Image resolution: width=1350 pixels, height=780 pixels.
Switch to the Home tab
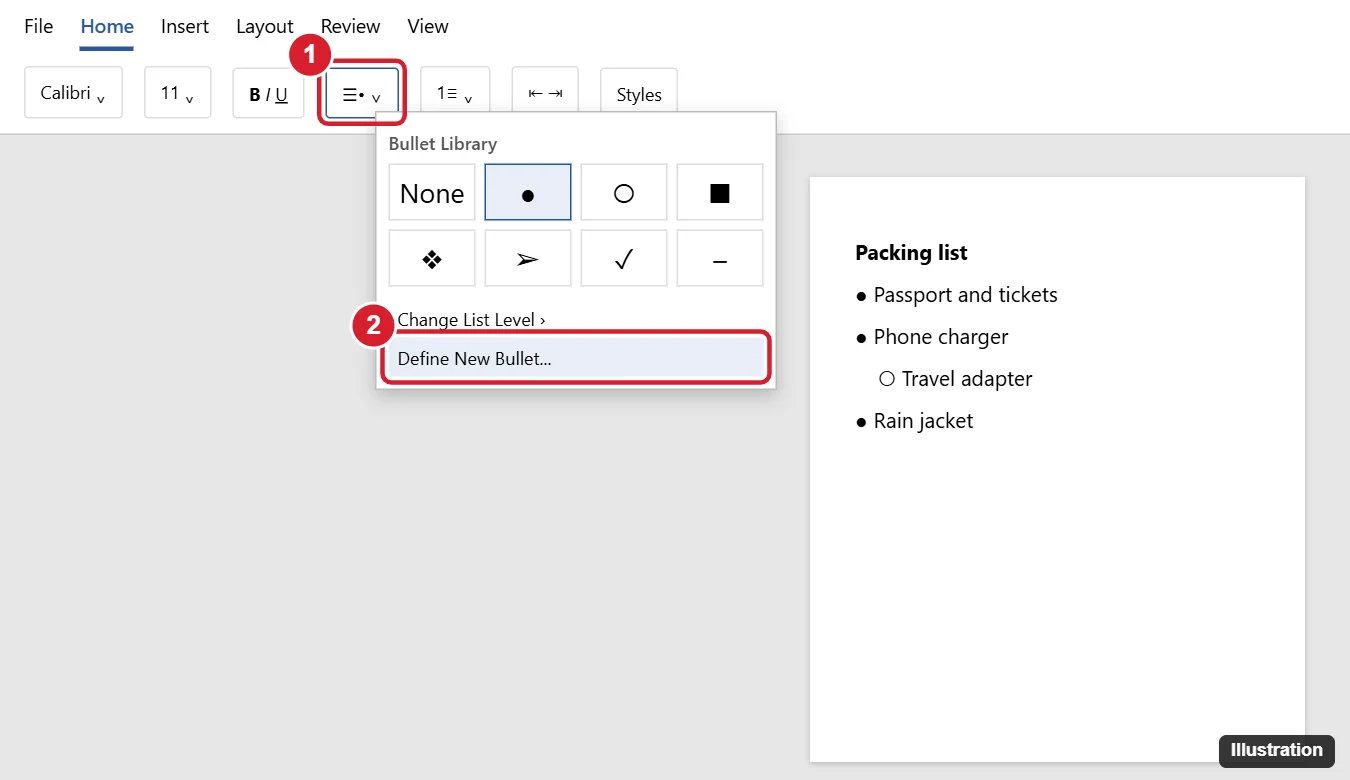107,26
